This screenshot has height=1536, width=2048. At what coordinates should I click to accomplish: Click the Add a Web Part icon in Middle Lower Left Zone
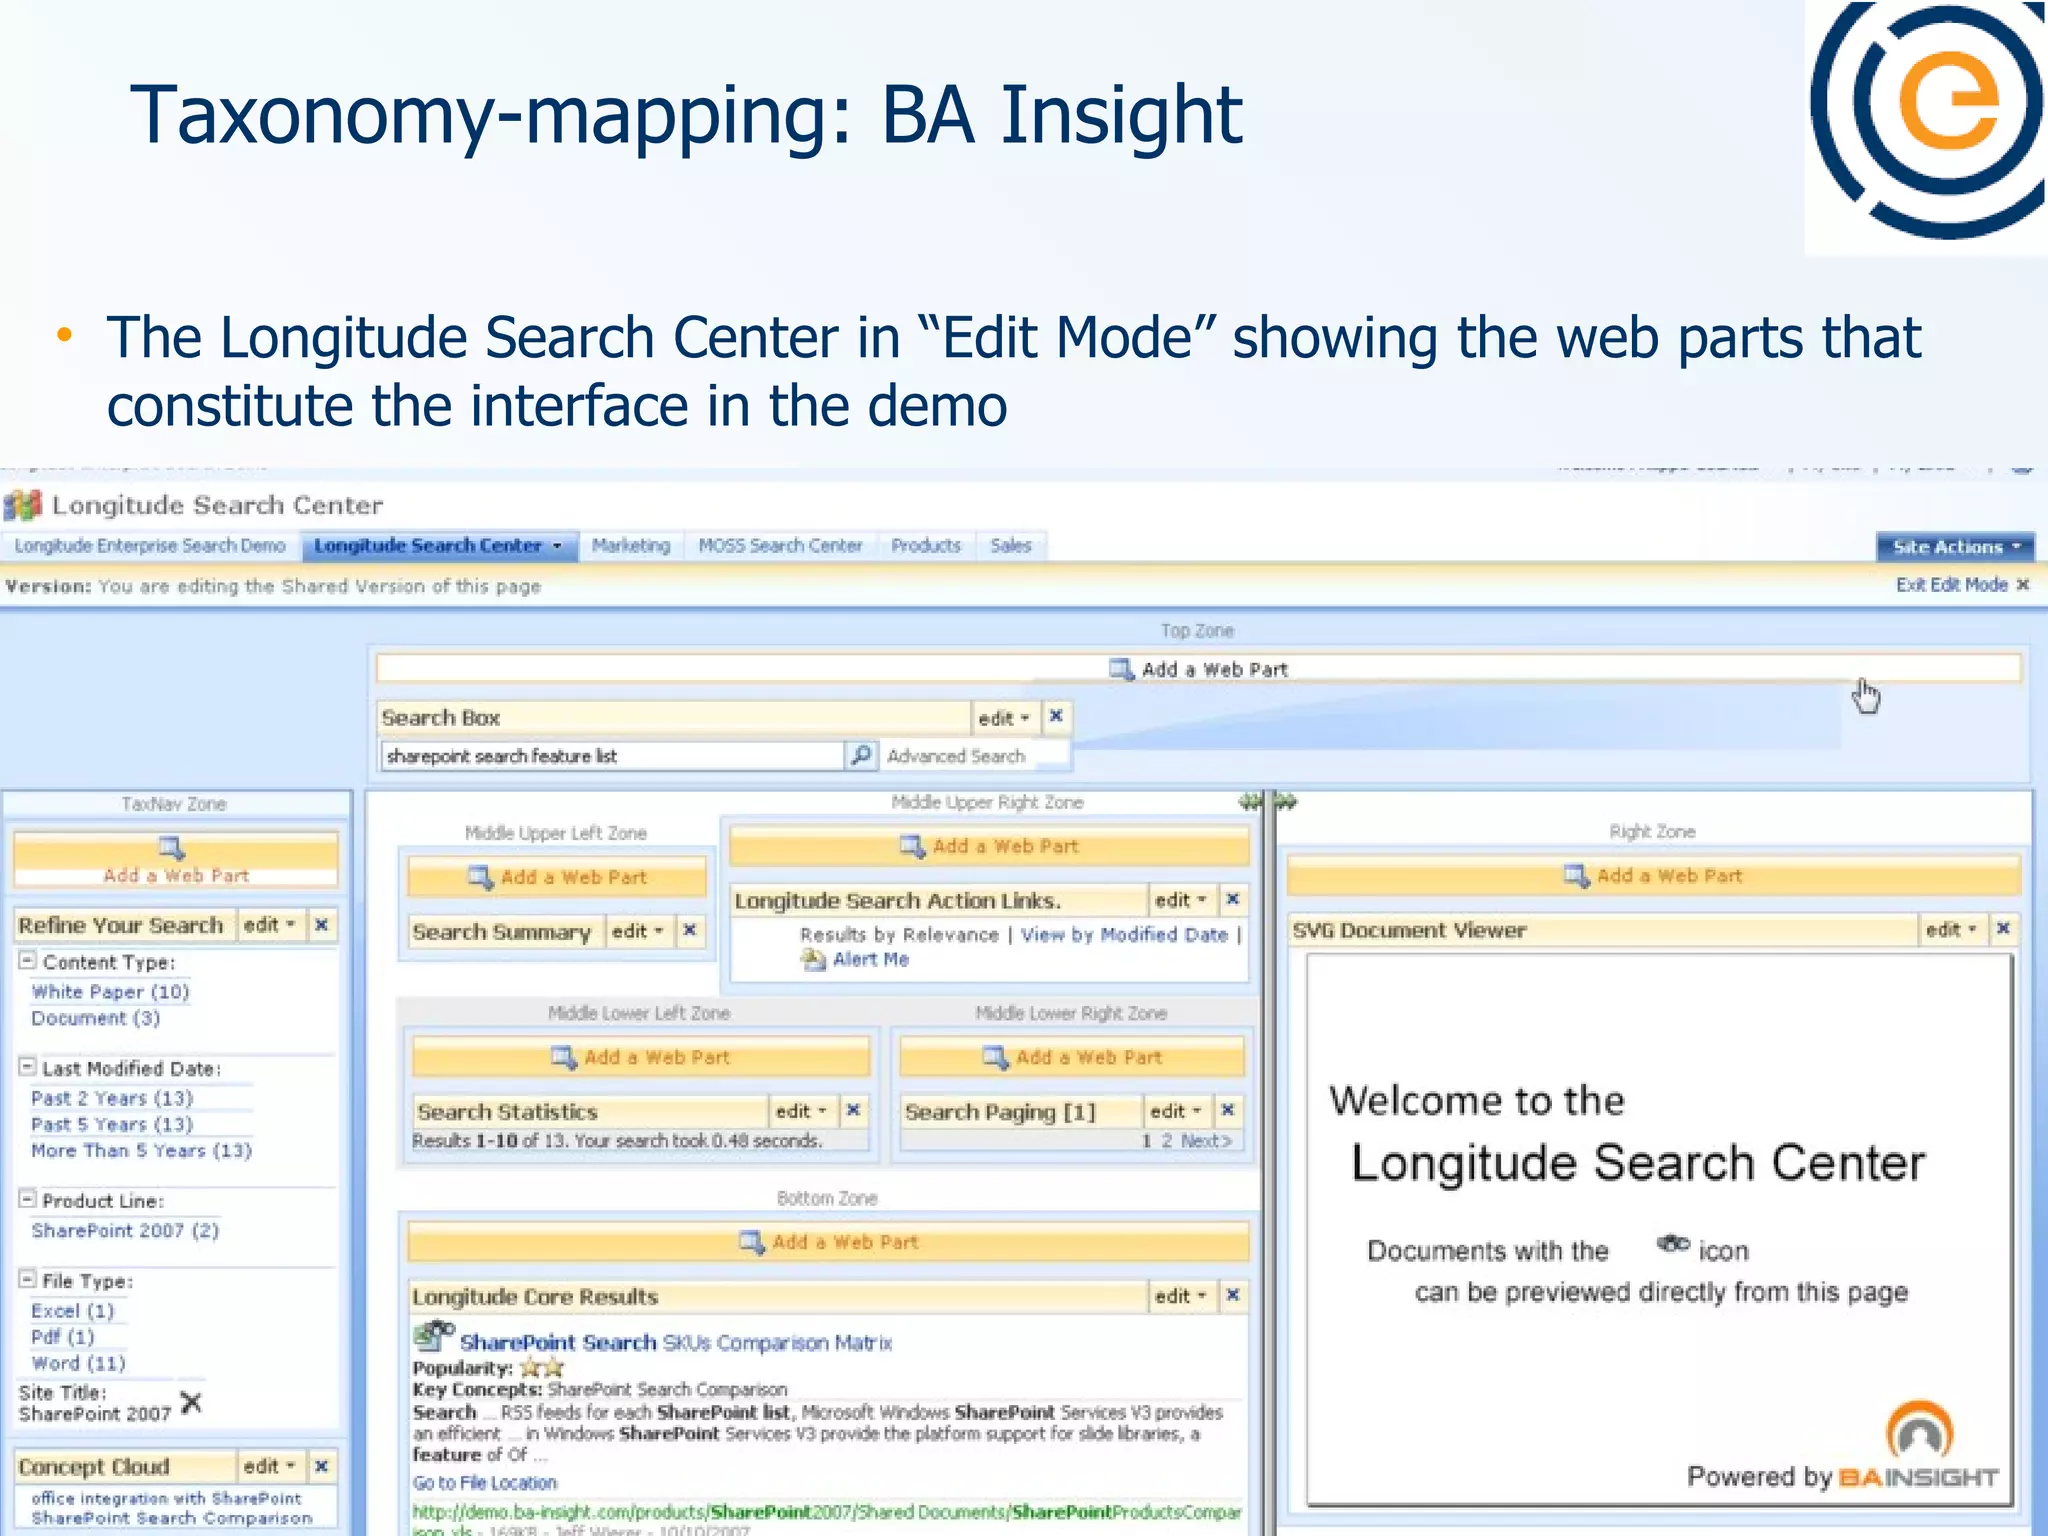pyautogui.click(x=564, y=1057)
